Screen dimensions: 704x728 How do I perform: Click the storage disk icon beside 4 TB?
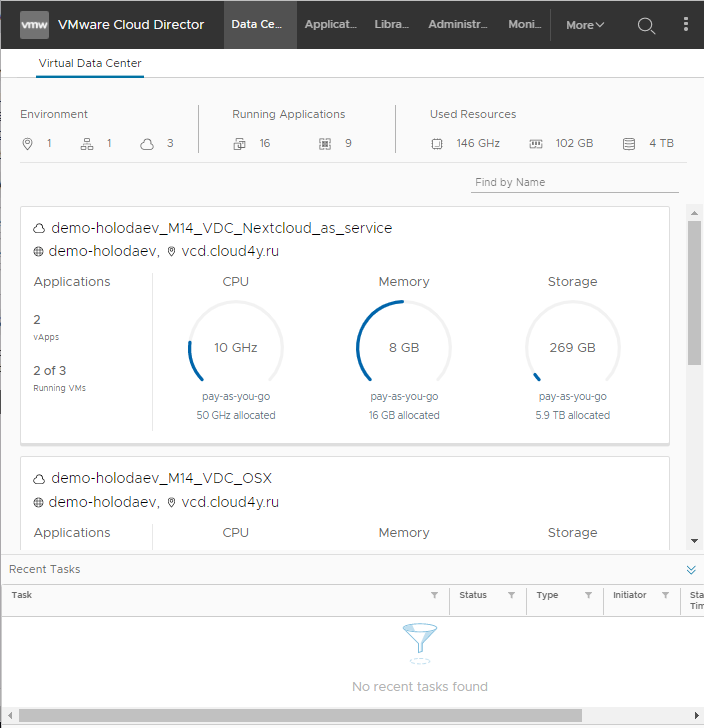click(629, 144)
